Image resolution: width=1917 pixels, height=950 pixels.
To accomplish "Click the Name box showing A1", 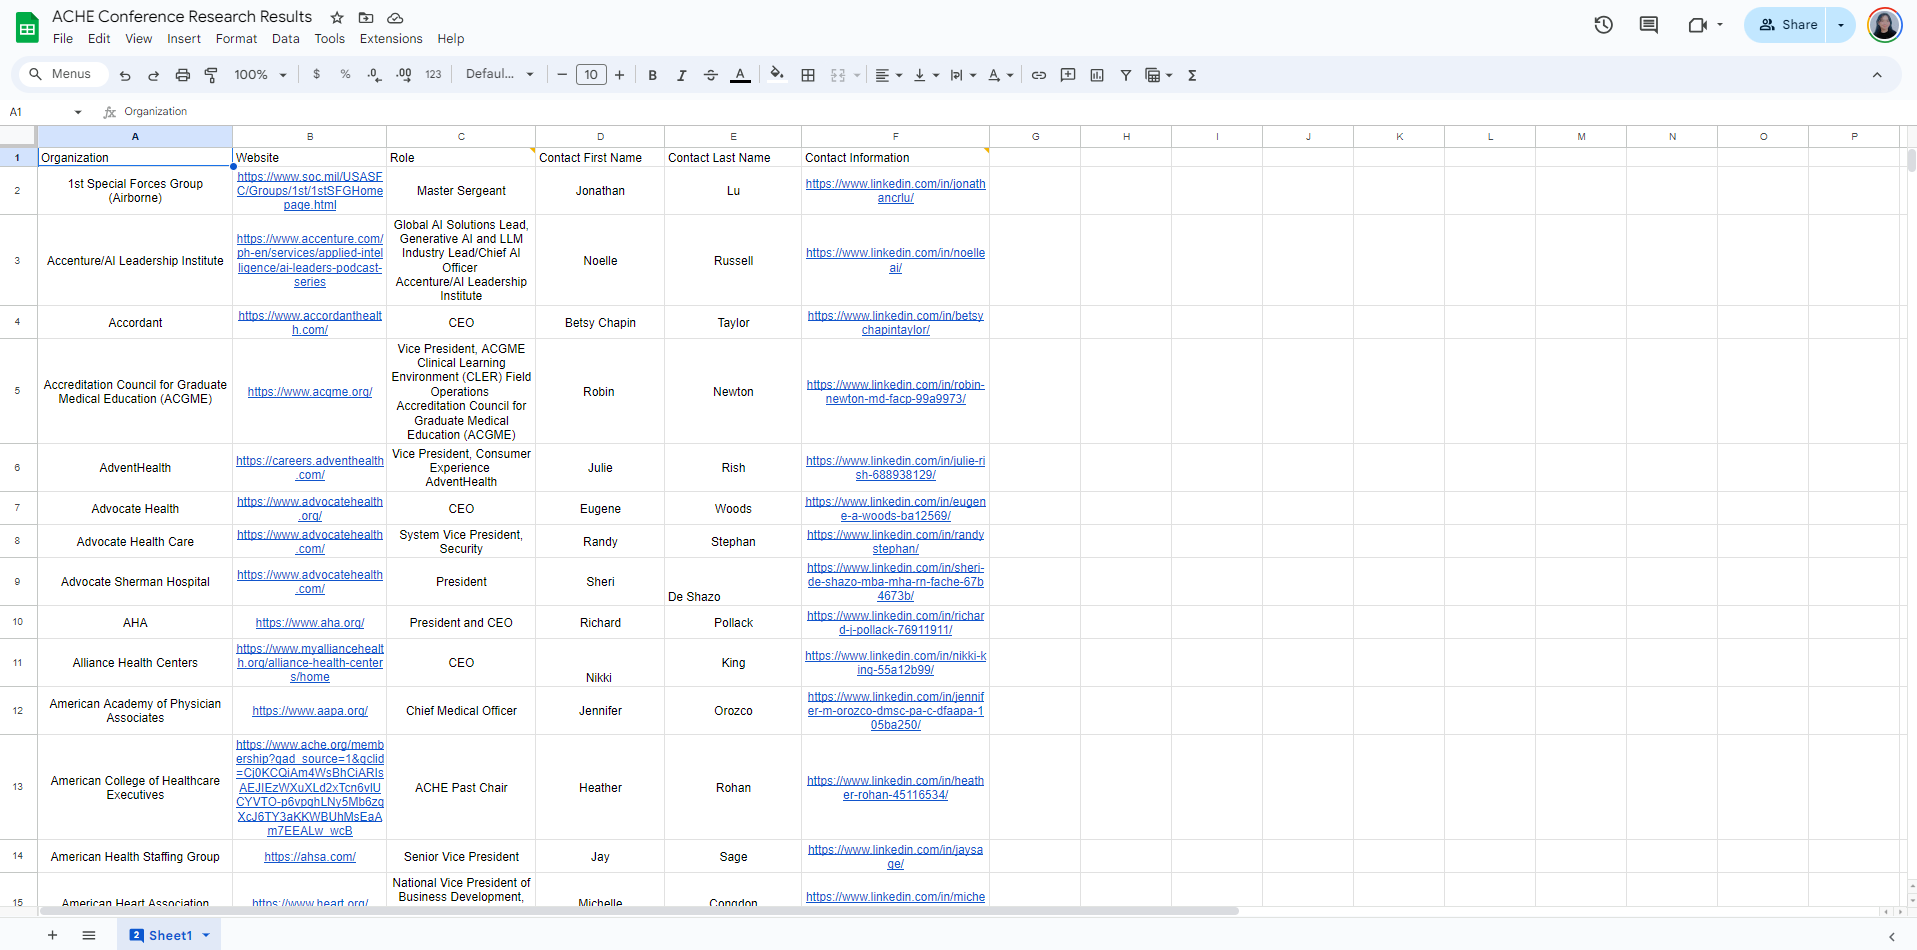I will [x=45, y=112].
